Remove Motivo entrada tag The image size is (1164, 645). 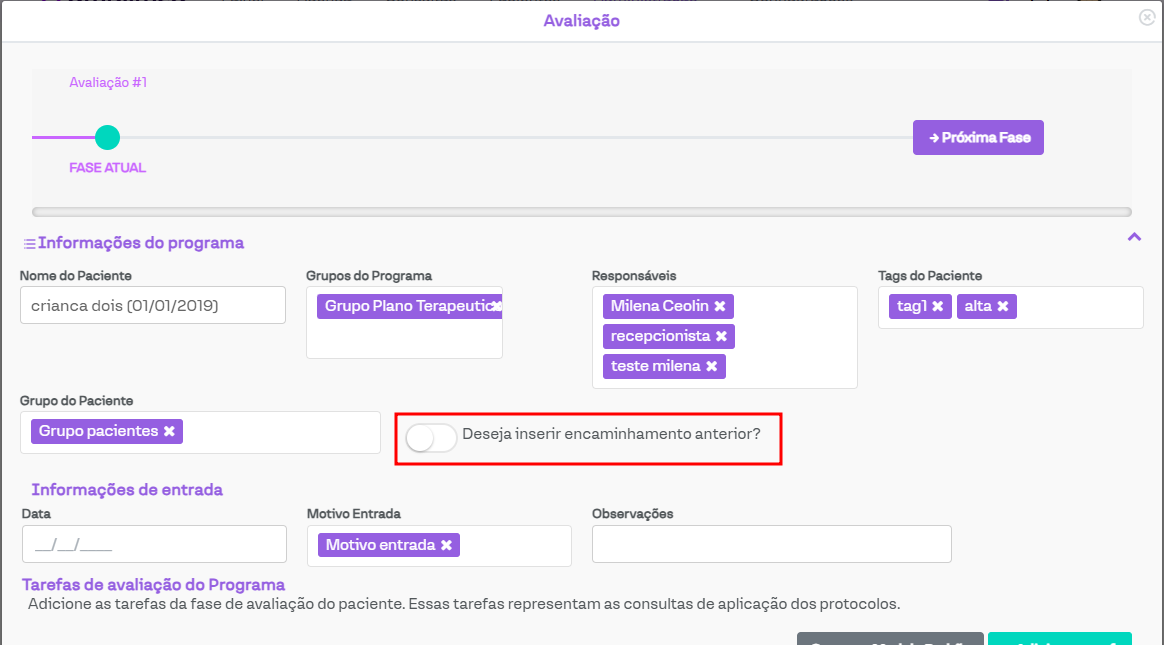(x=446, y=545)
